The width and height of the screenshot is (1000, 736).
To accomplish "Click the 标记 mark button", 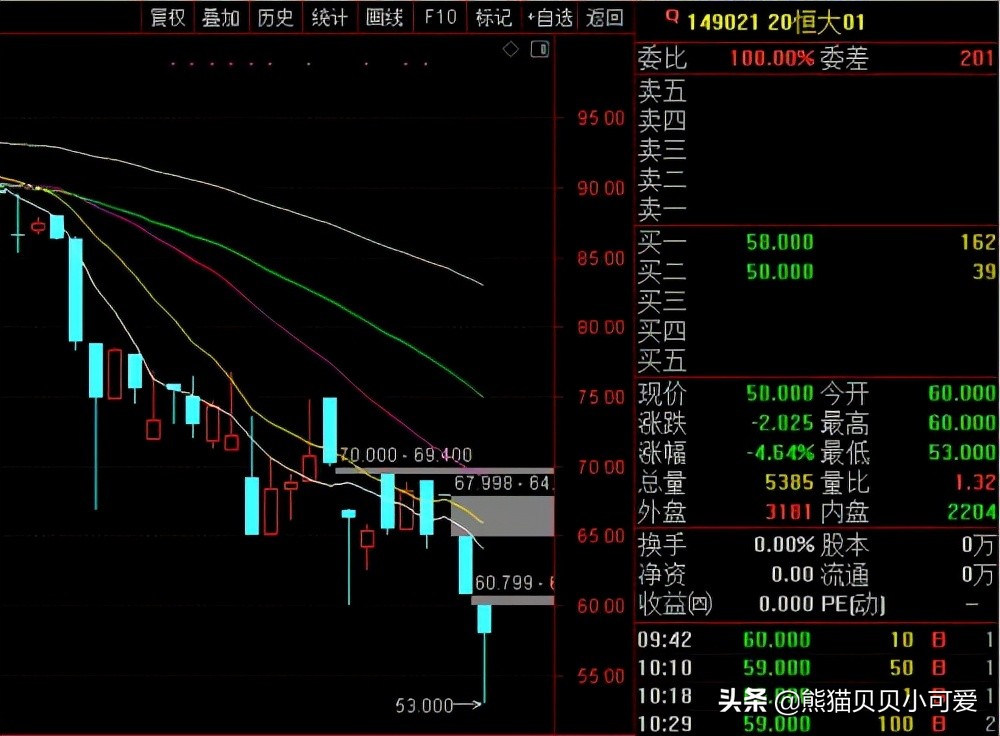I will [x=494, y=17].
